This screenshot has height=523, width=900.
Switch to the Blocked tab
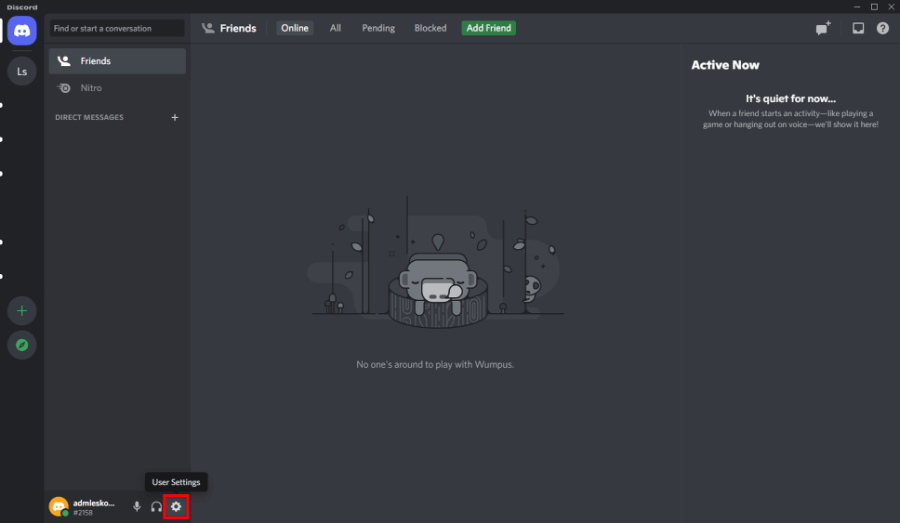(430, 28)
